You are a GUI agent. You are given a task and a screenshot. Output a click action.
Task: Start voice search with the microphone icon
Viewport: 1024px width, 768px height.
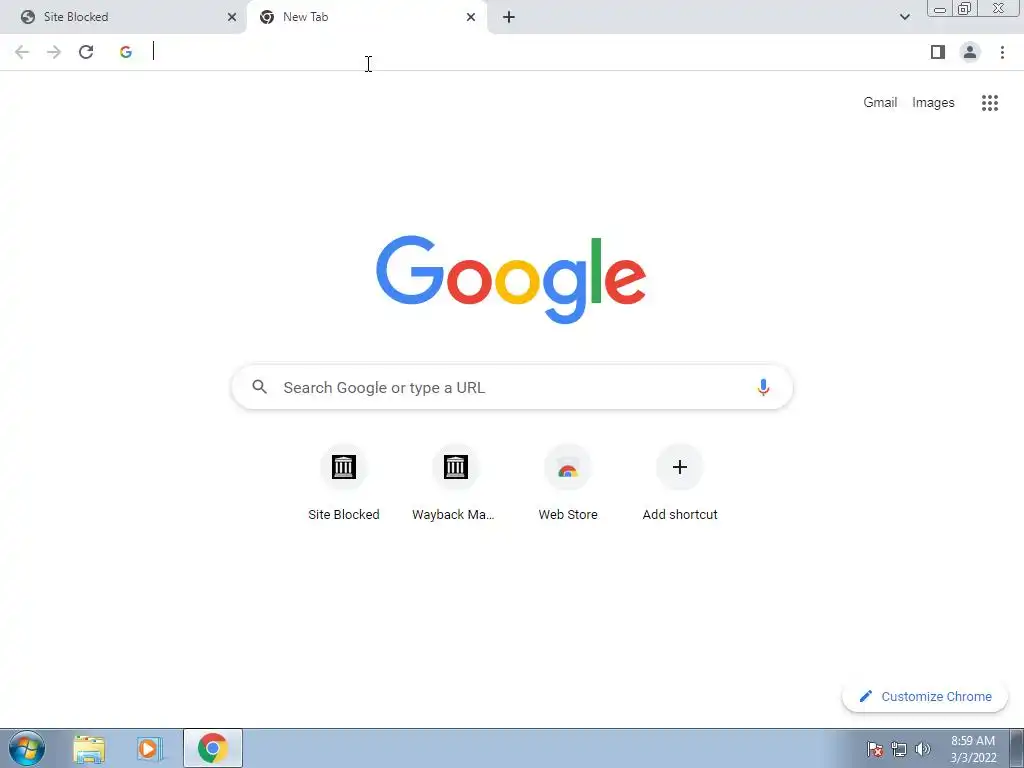point(763,387)
